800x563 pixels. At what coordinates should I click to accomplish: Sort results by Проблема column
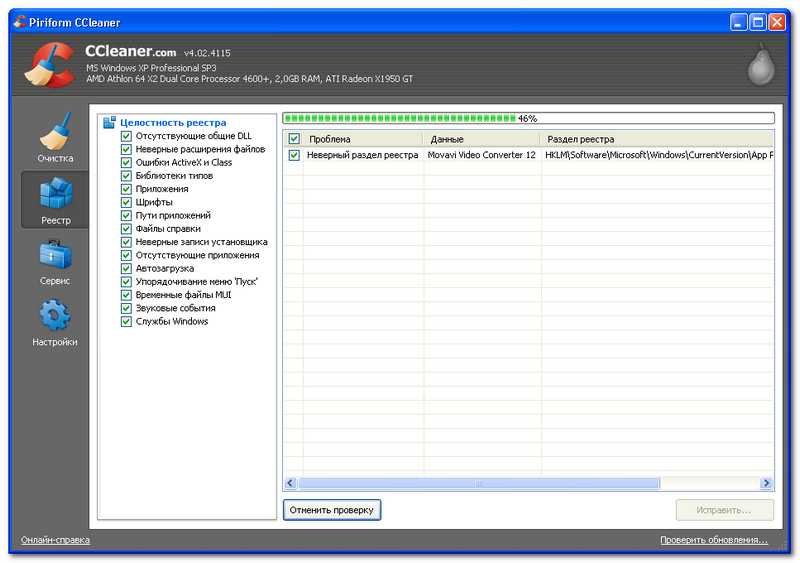pyautogui.click(x=363, y=139)
